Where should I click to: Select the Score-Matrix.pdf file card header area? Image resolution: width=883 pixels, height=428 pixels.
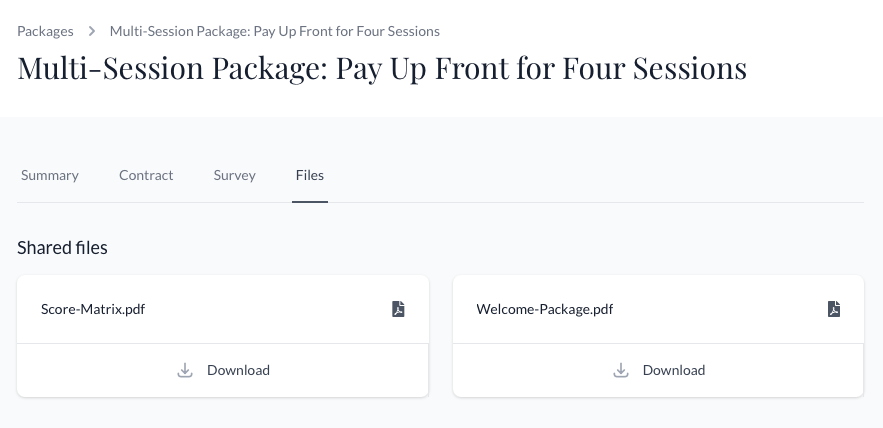point(223,309)
